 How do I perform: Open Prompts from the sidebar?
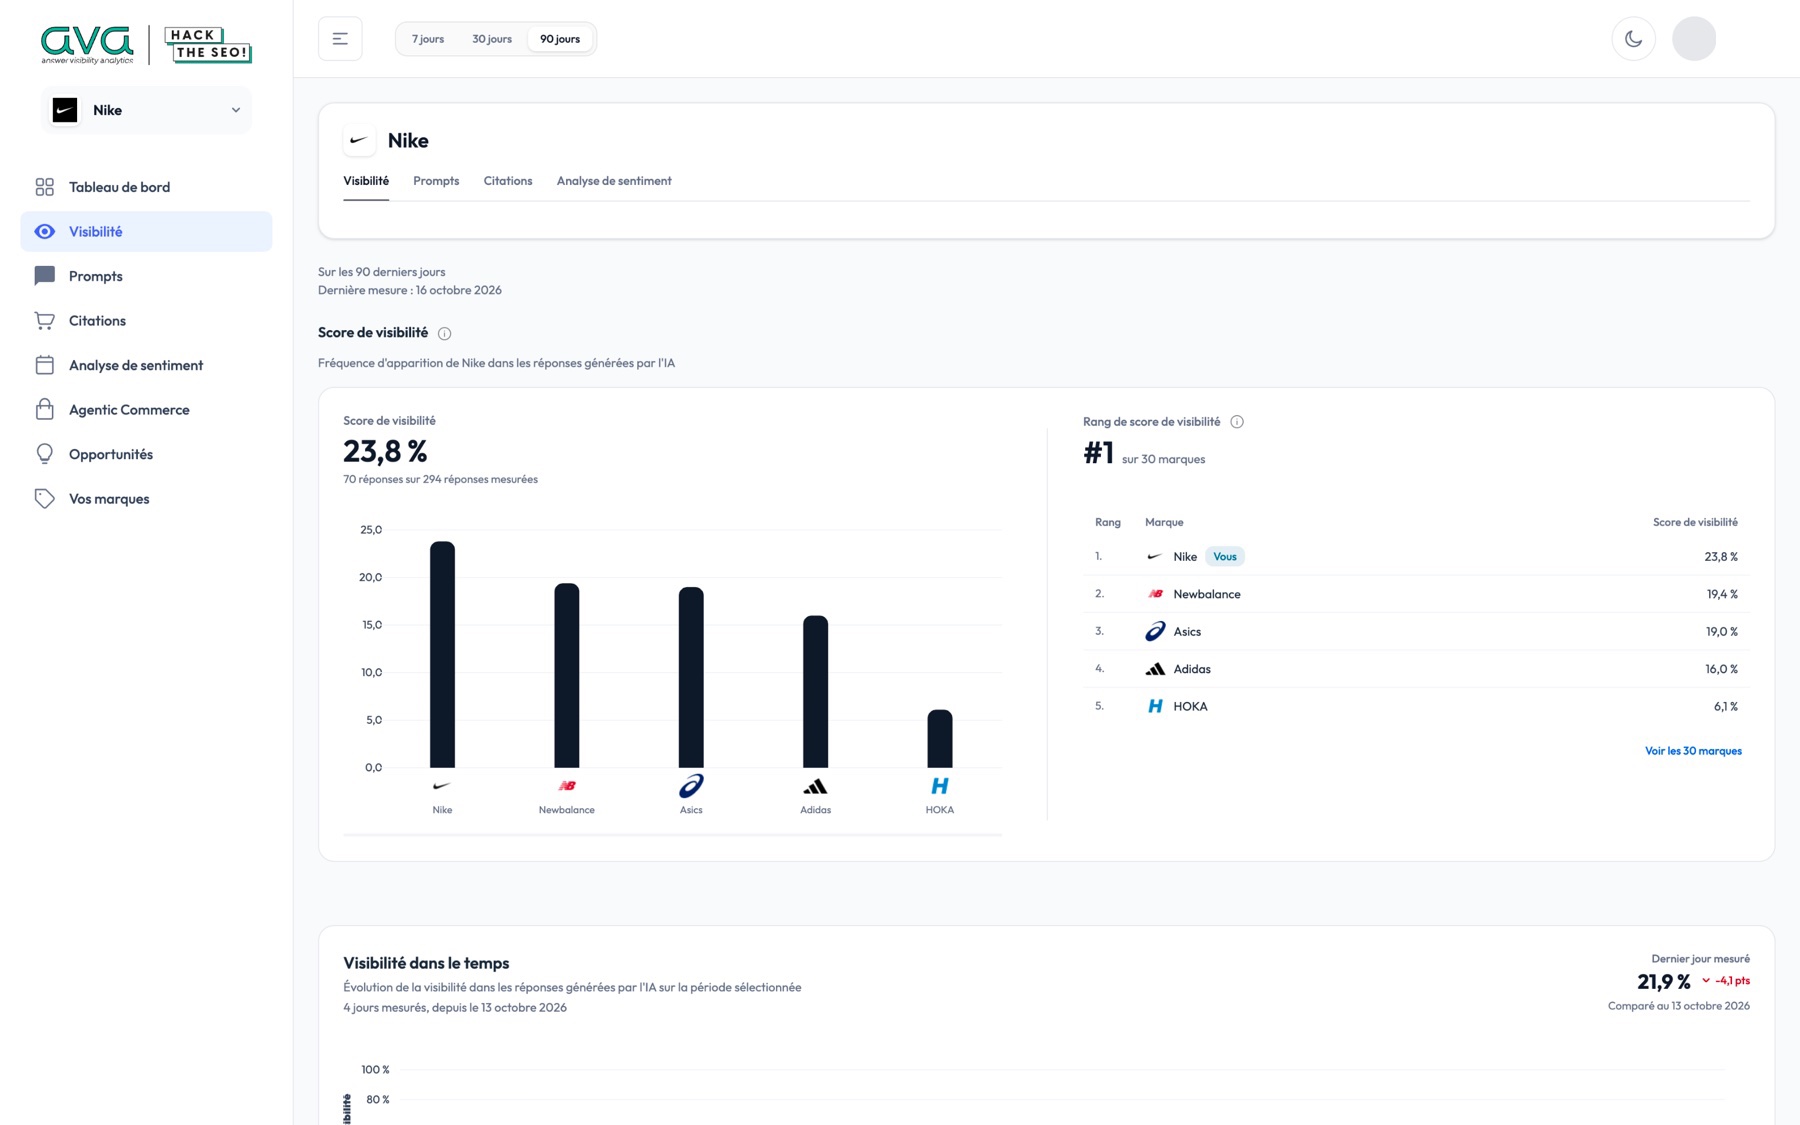pyautogui.click(x=146, y=276)
